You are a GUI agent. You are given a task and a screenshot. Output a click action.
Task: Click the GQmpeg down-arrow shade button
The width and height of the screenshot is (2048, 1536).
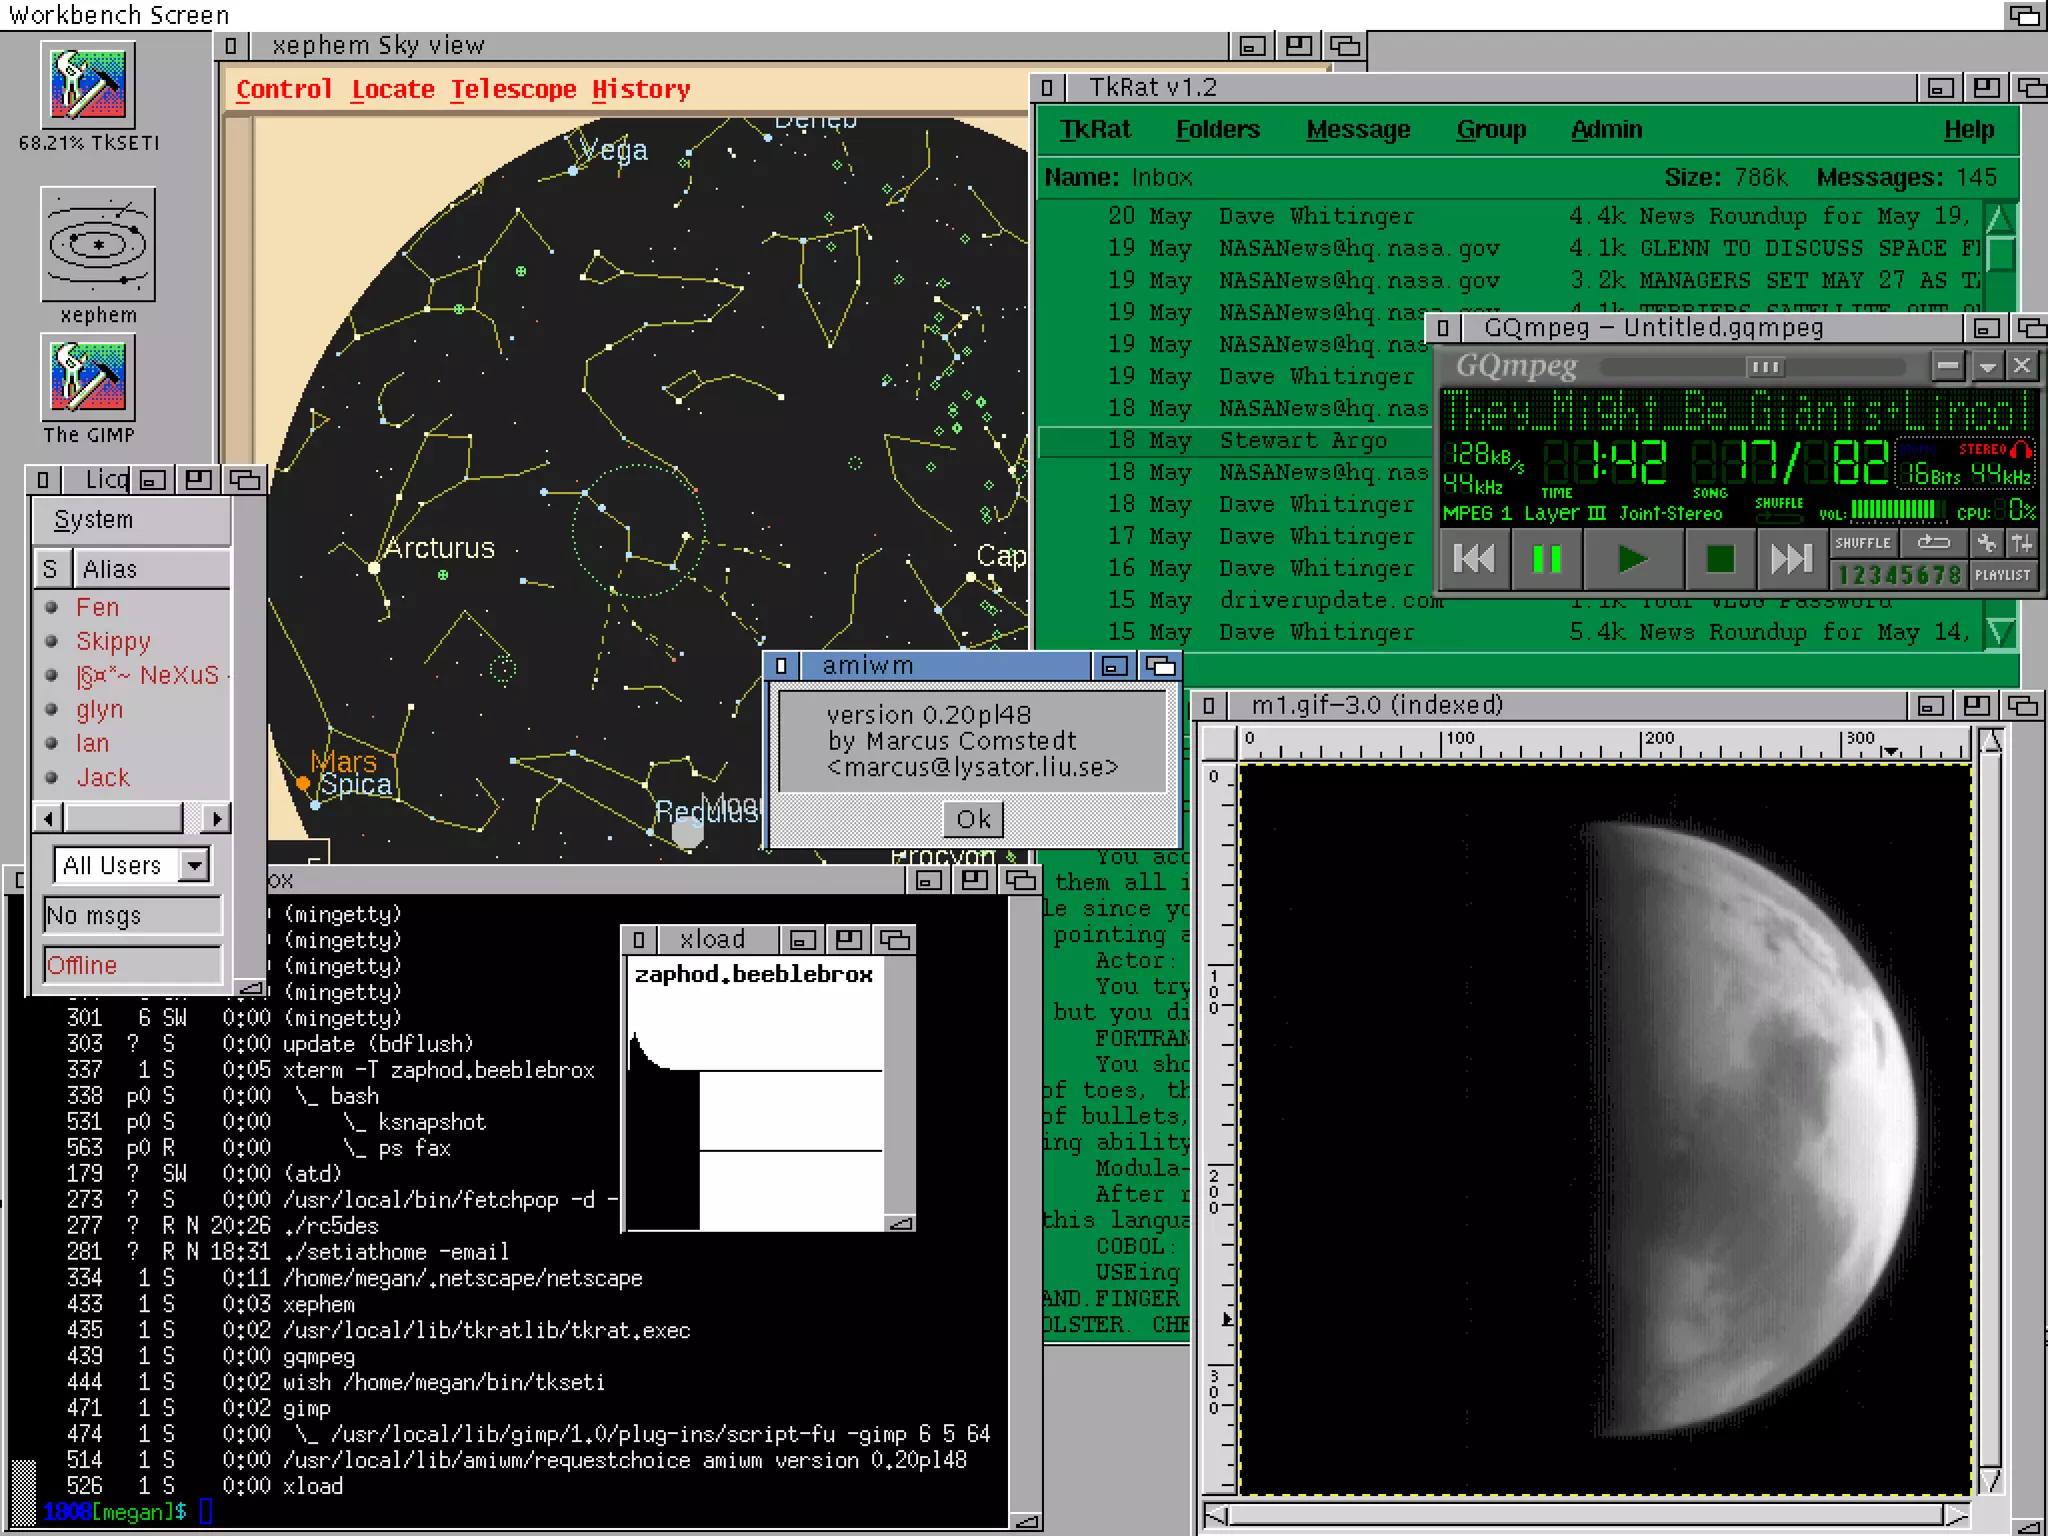point(1987,367)
